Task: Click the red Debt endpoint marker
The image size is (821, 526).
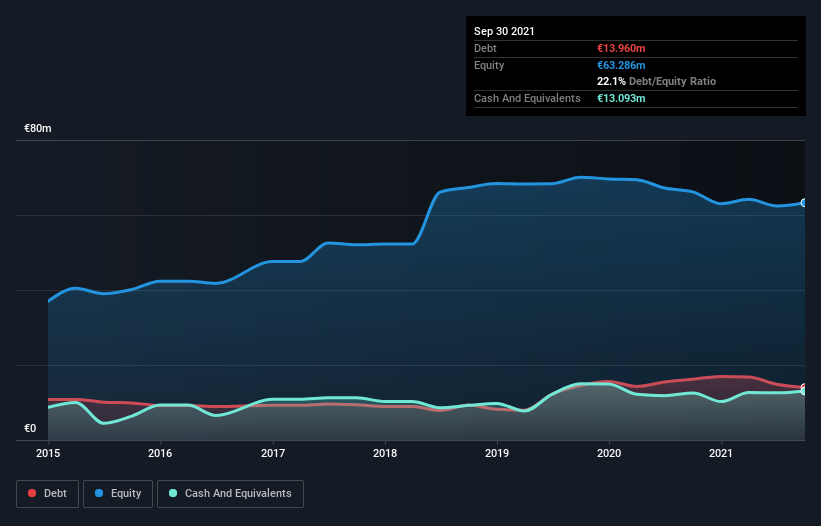Action: pyautogui.click(x=803, y=387)
